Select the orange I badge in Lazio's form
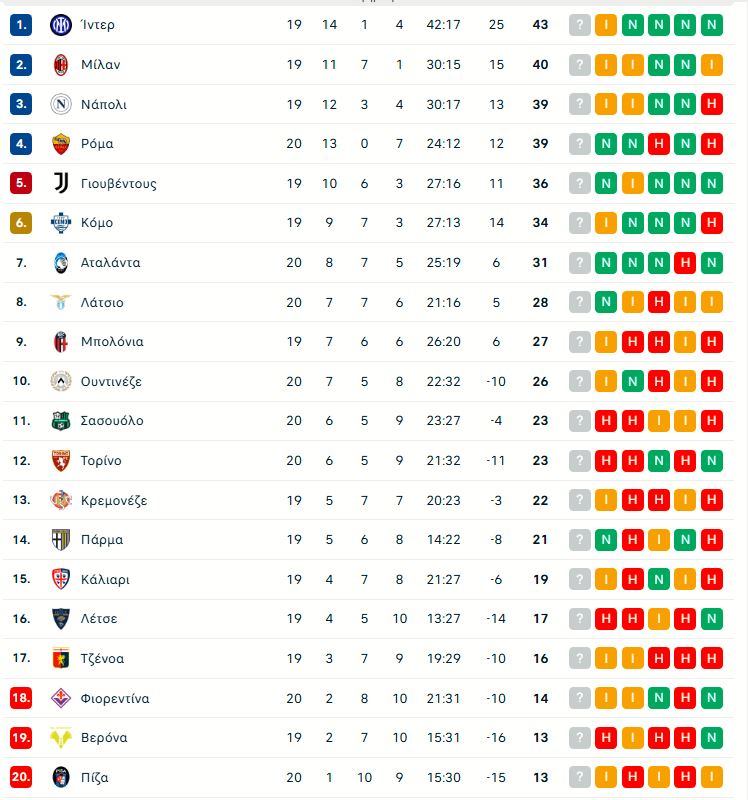 pos(634,301)
